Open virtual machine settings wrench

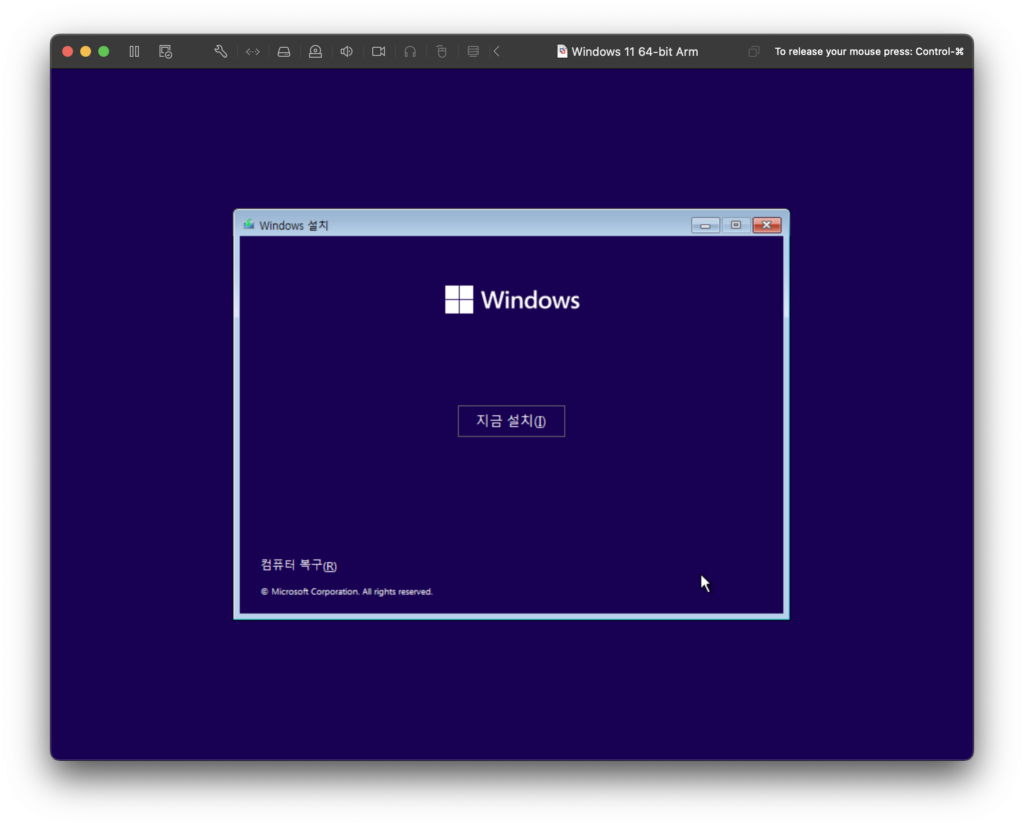click(221, 51)
